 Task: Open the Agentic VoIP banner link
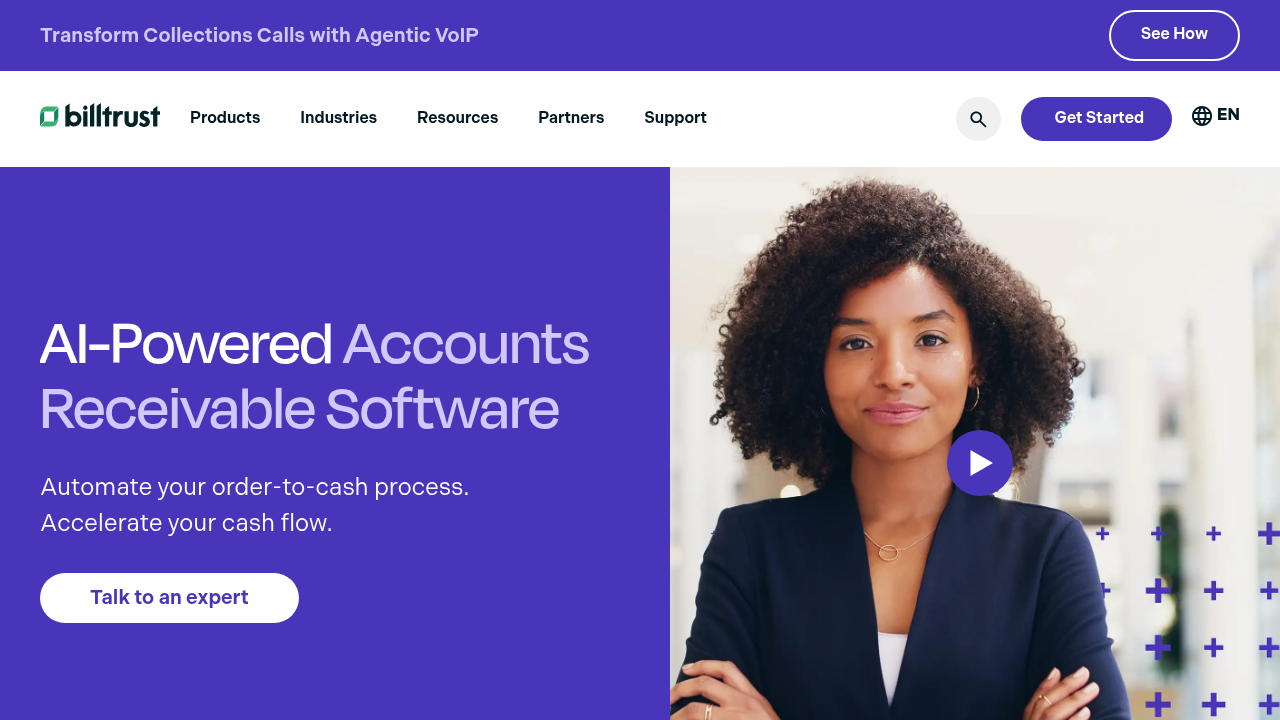tap(259, 35)
